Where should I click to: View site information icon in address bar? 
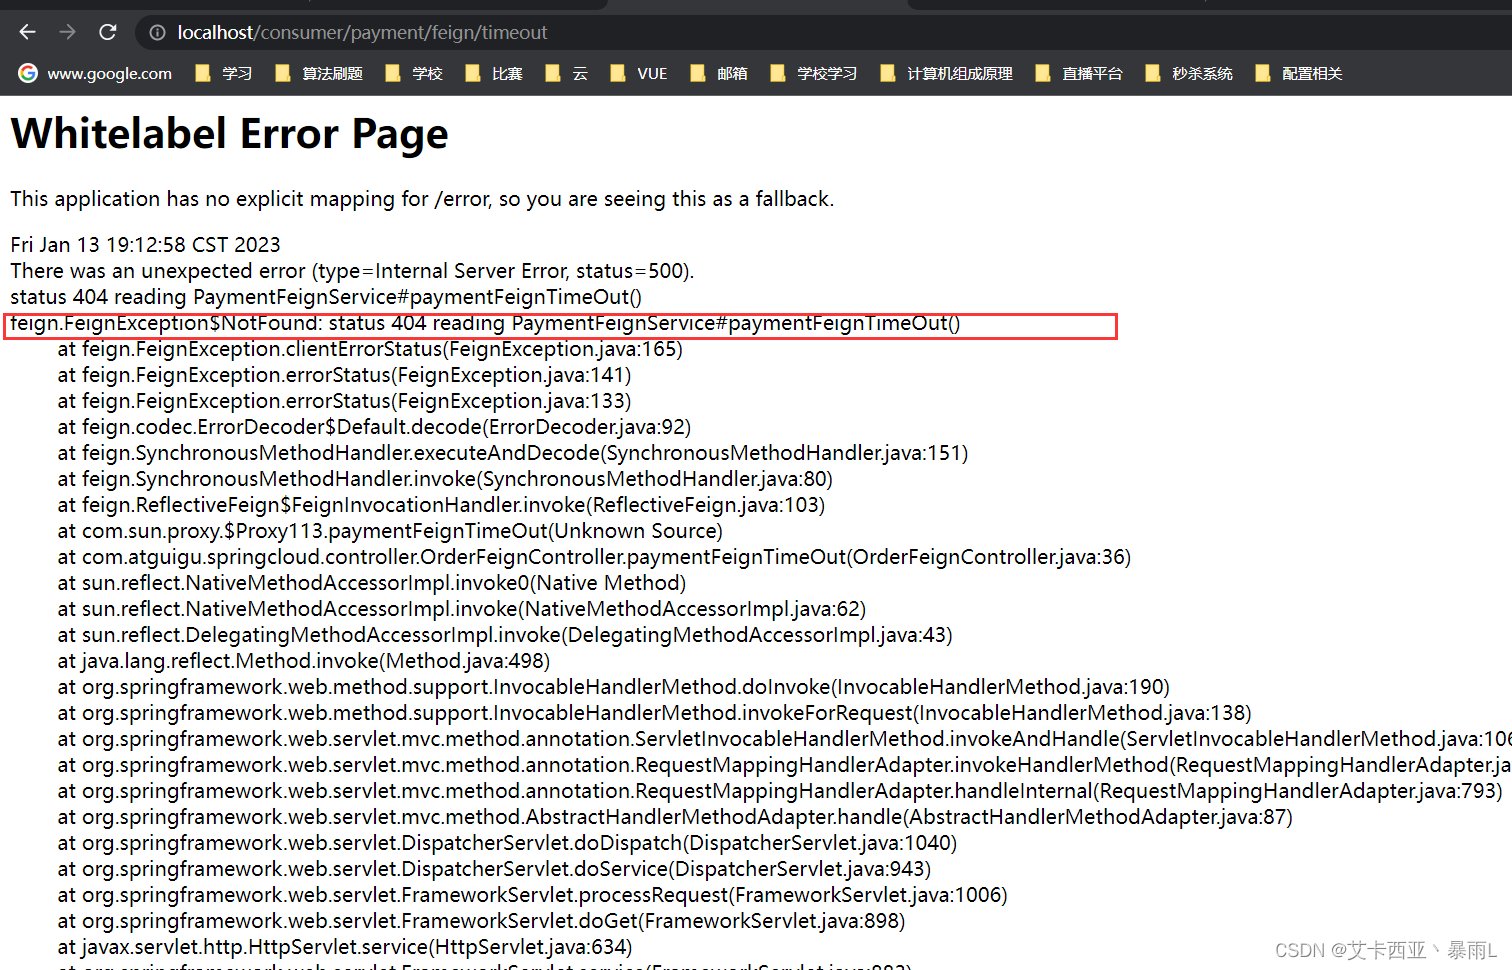coord(157,33)
